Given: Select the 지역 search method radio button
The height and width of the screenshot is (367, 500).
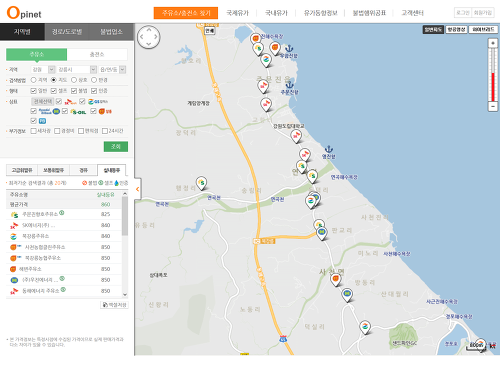Looking at the screenshot, I should tap(33, 80).
